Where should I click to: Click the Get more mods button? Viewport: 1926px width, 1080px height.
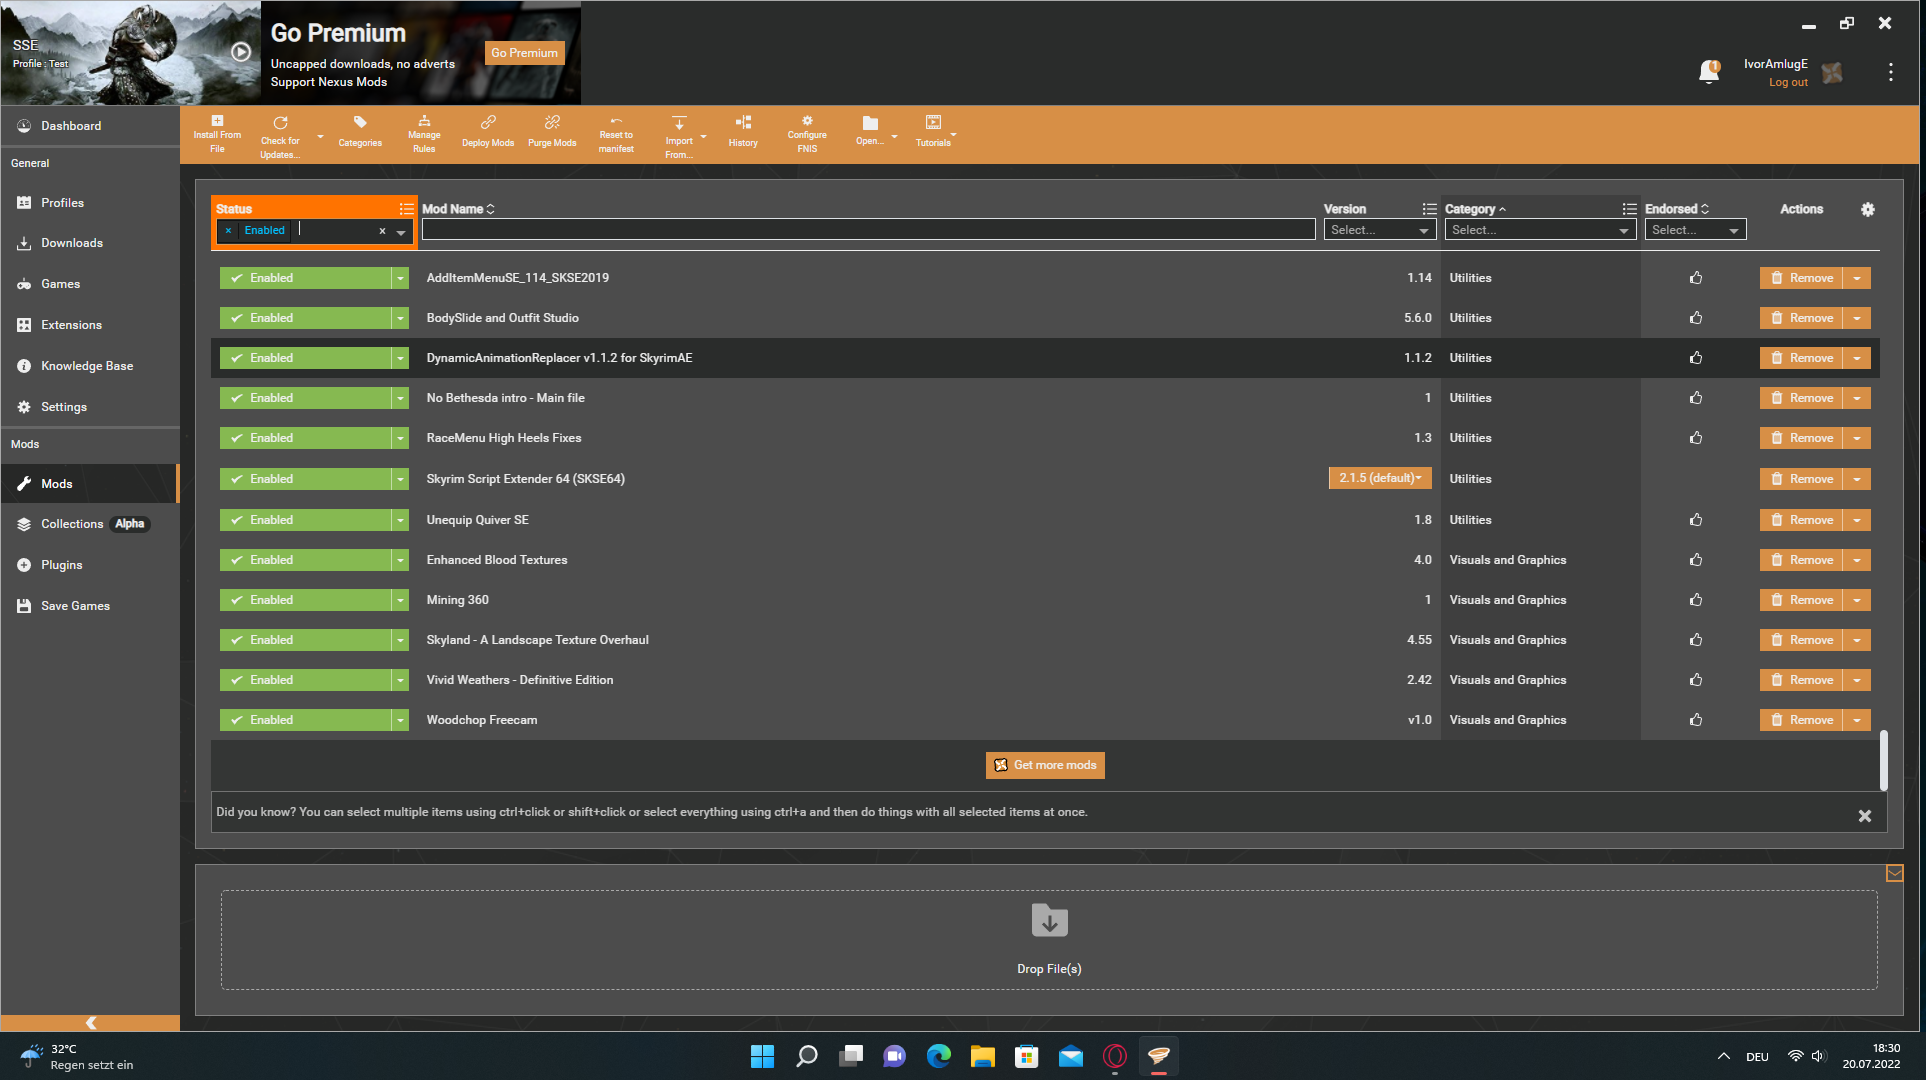(x=1045, y=765)
